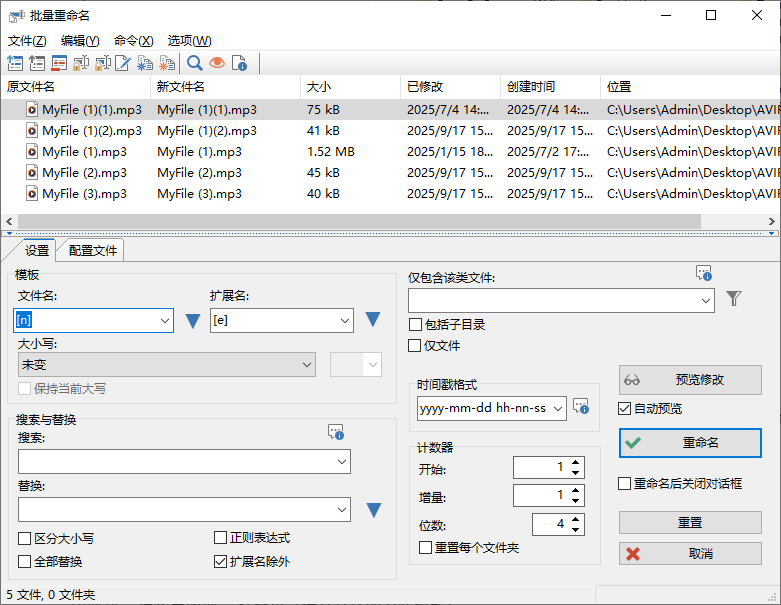This screenshot has height=605, width=781.
Task: Open the 仅包含该类文件 dropdown
Action: coord(706,301)
